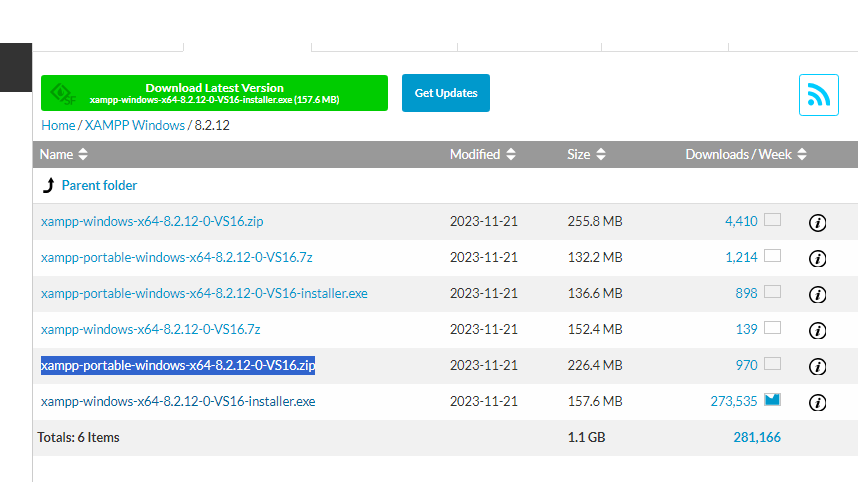Open the RSS feed icon
The height and width of the screenshot is (482, 858).
tap(819, 95)
